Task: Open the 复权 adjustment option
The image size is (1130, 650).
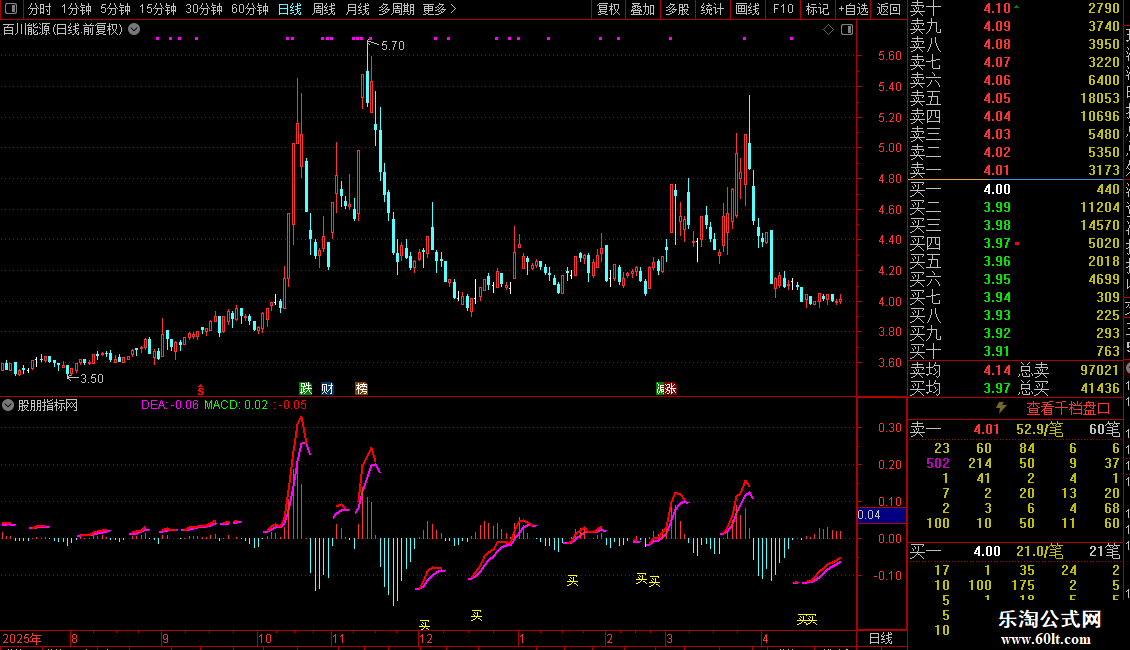Action: coord(608,9)
